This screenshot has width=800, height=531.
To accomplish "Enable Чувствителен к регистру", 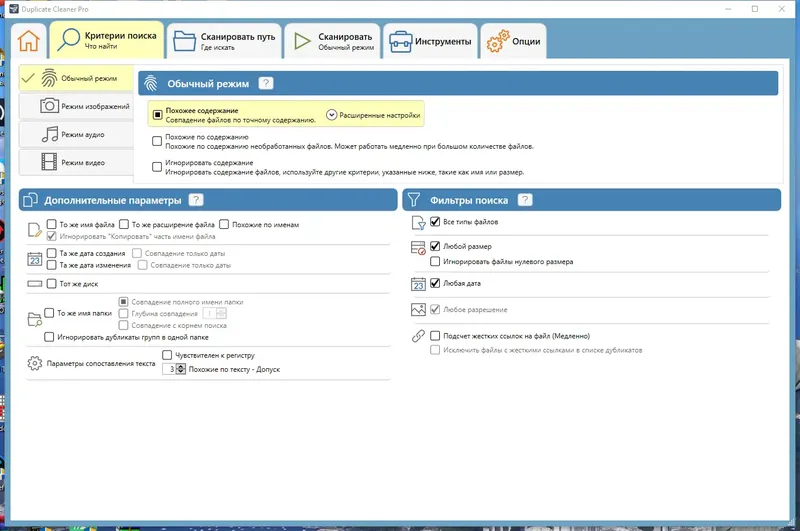I will (167, 355).
